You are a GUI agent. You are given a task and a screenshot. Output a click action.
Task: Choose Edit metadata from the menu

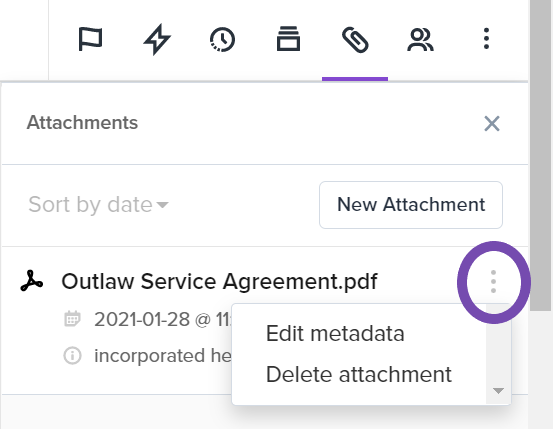tap(335, 333)
